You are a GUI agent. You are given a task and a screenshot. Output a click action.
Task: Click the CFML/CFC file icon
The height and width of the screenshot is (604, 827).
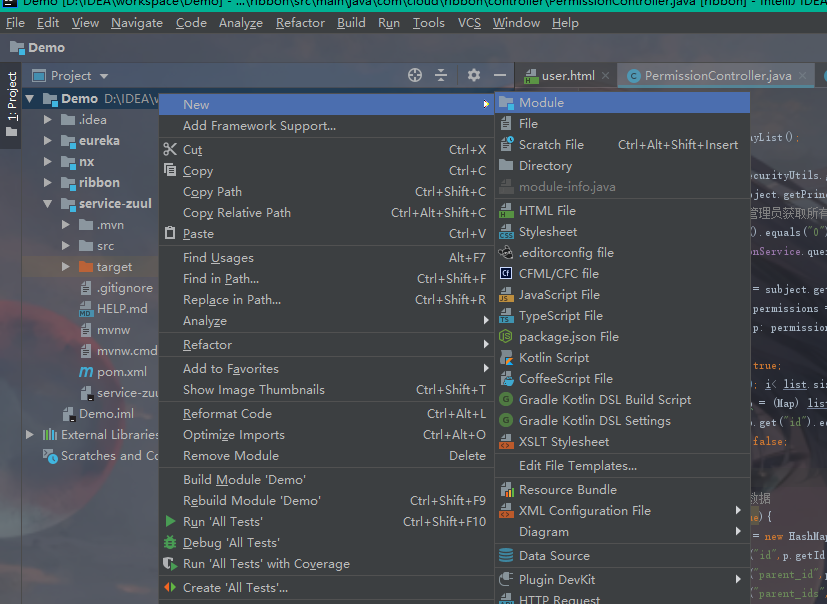(x=506, y=273)
